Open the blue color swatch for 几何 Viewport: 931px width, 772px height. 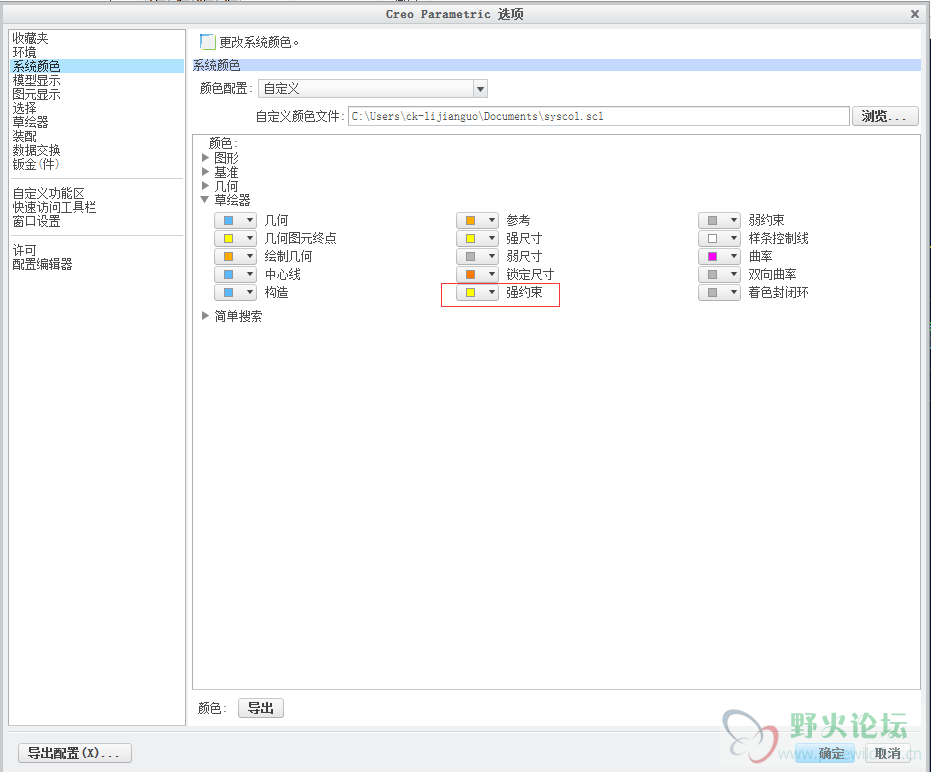pyautogui.click(x=236, y=220)
